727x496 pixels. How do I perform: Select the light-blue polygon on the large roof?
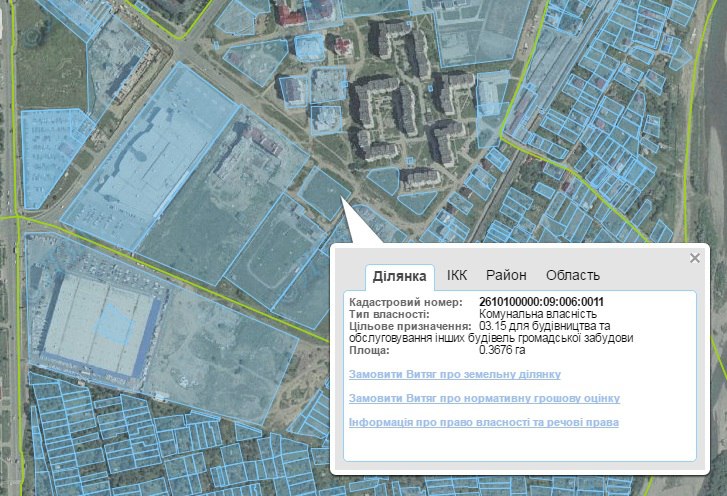coord(115,323)
